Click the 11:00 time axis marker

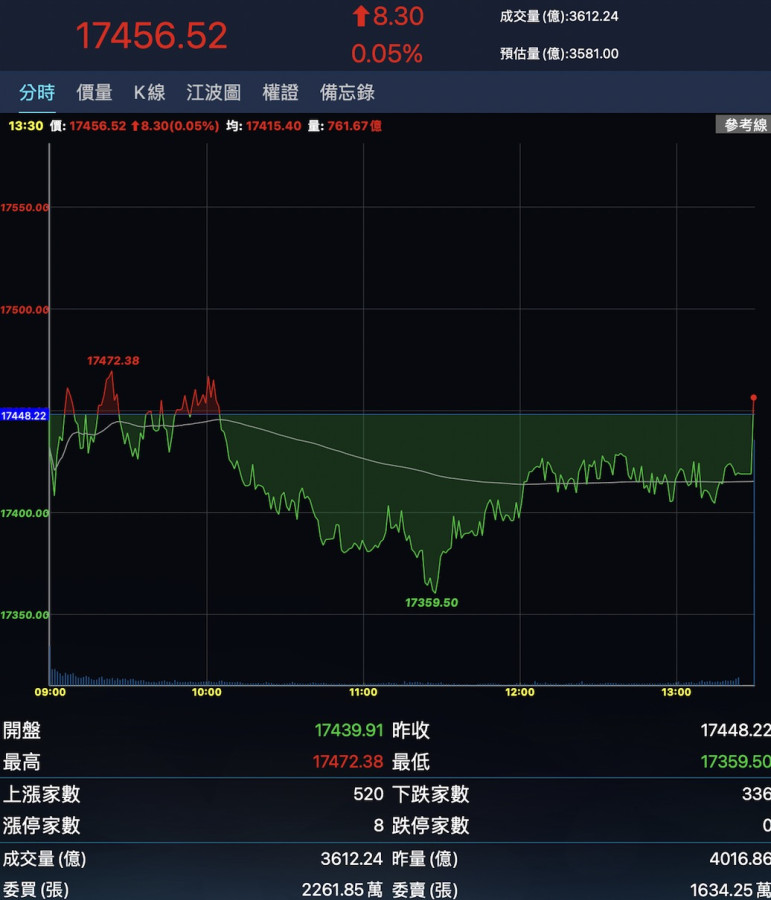click(x=363, y=692)
